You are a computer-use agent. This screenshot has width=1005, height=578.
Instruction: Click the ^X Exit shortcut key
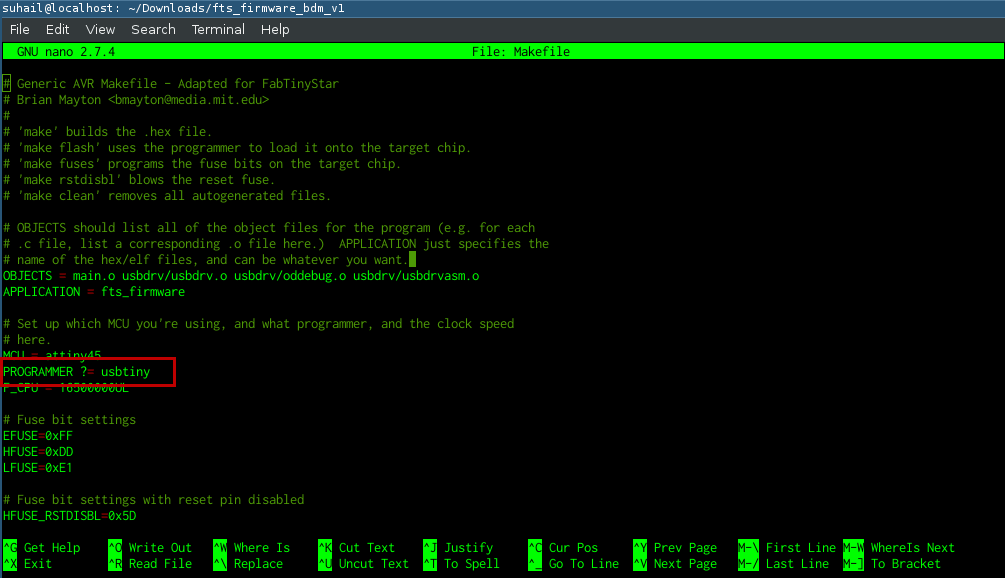point(10,564)
